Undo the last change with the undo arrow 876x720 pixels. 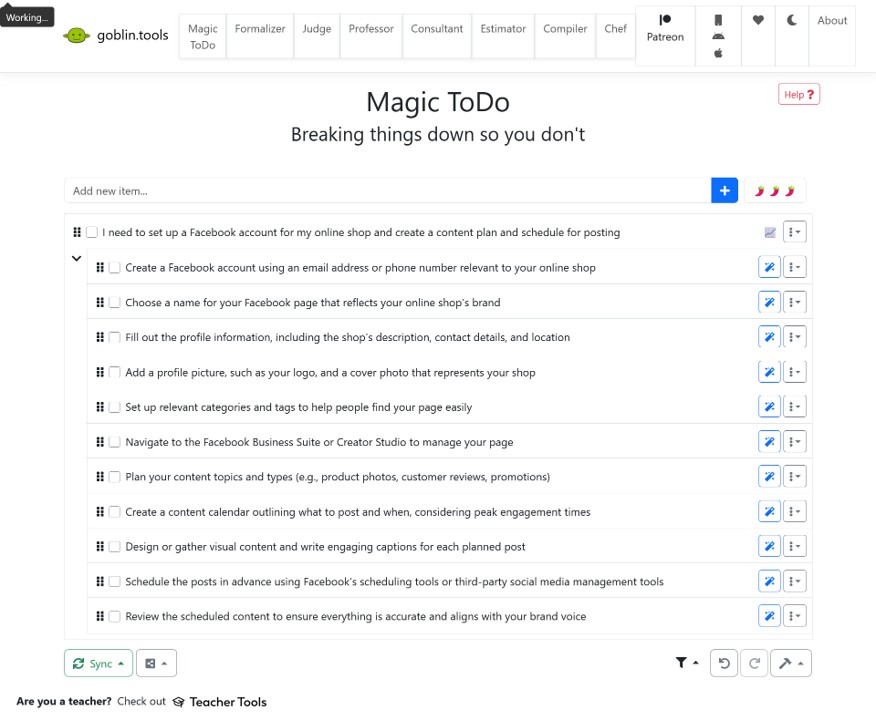click(723, 662)
